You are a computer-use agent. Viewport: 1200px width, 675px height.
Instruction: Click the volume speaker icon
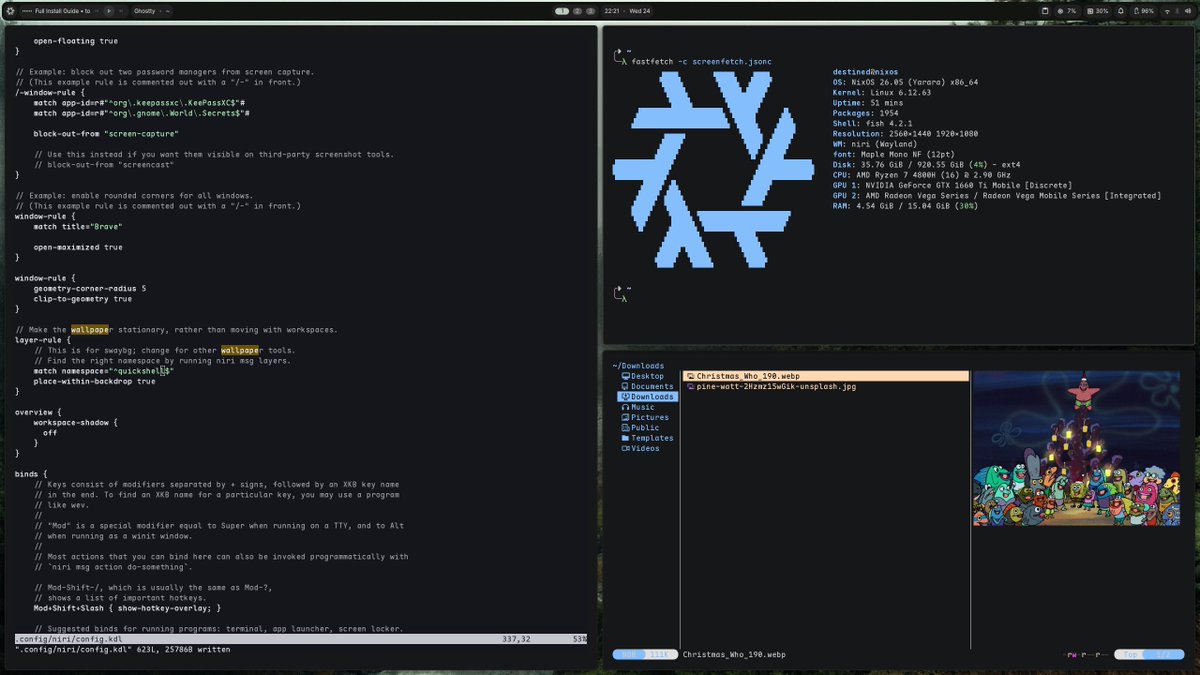[x=1188, y=11]
